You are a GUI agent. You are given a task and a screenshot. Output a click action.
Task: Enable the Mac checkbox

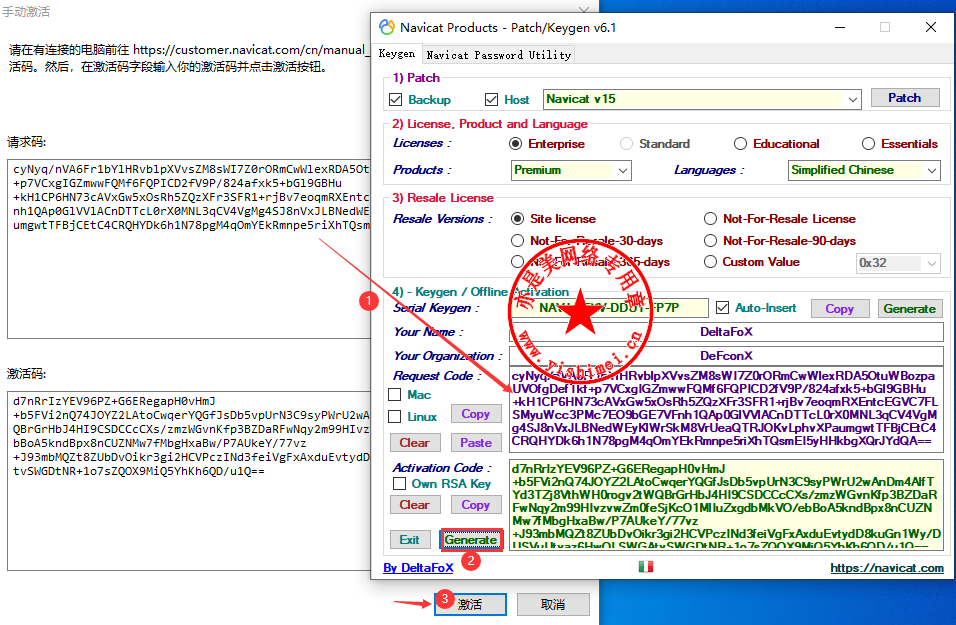point(394,395)
